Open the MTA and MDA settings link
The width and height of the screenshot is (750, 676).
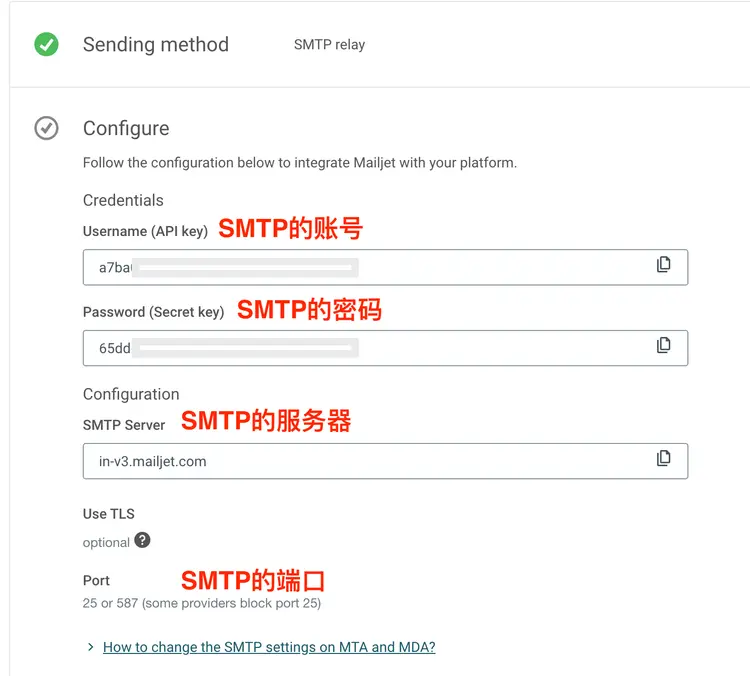tap(269, 647)
